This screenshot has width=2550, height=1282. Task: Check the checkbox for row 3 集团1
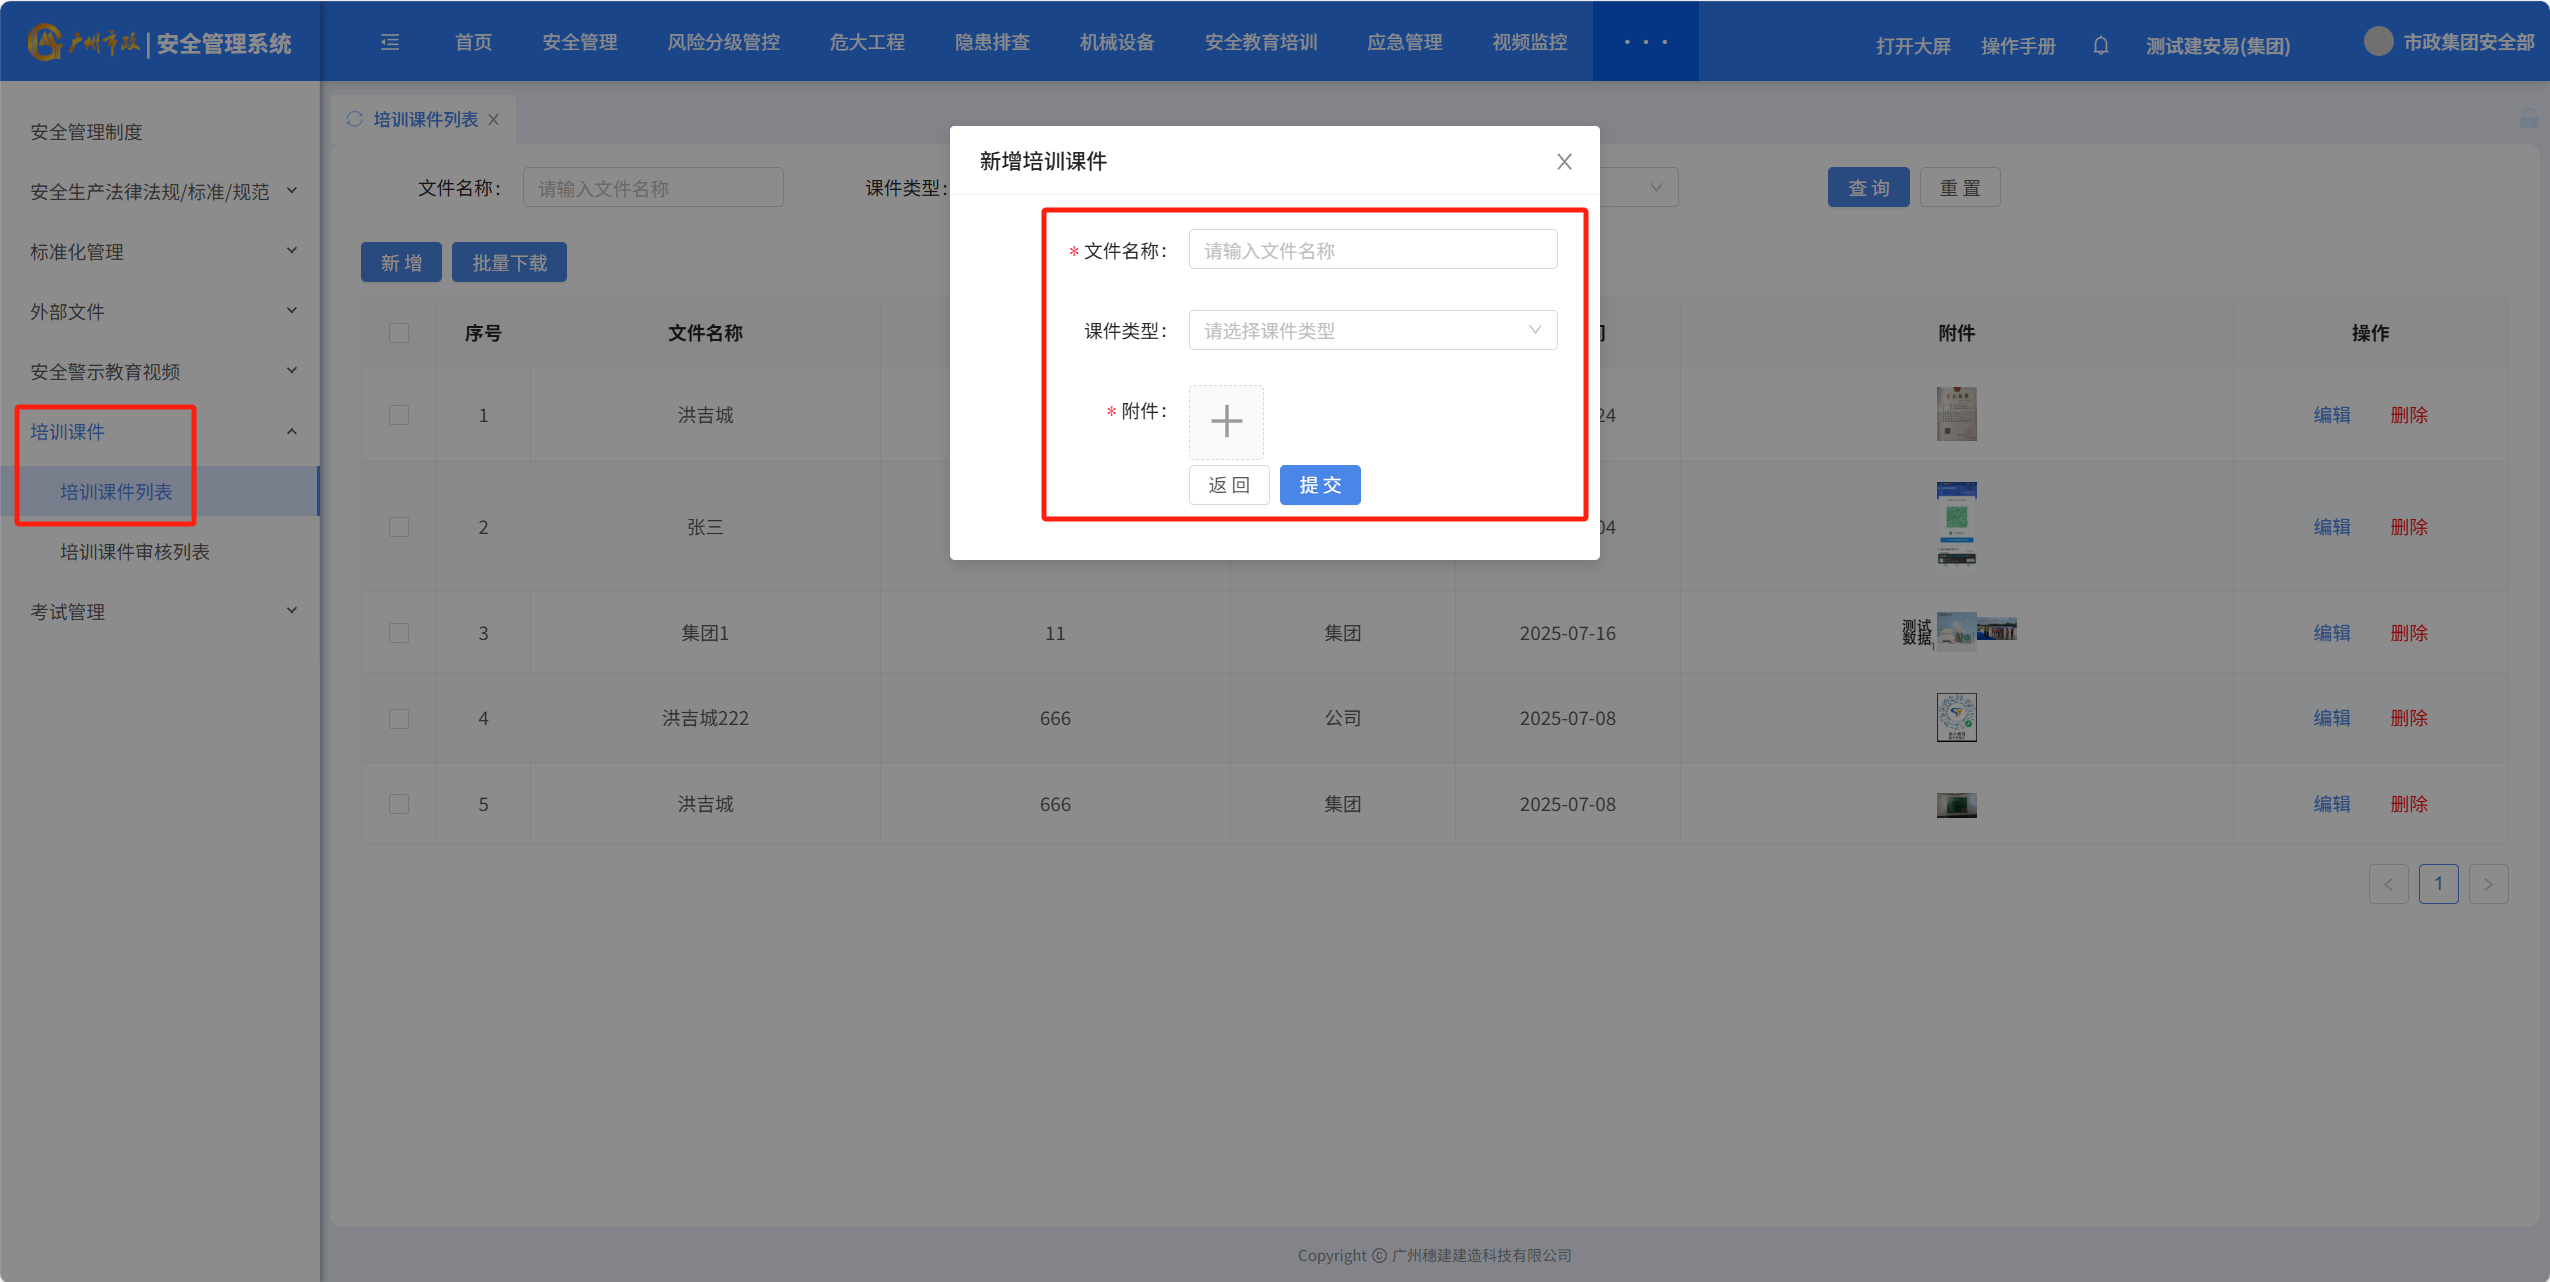[x=399, y=633]
